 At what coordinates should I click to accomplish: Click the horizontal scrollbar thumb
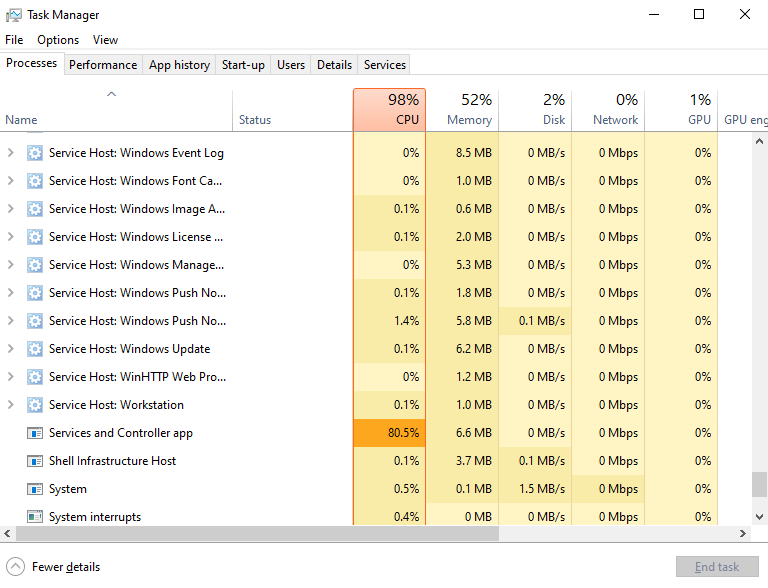258,533
